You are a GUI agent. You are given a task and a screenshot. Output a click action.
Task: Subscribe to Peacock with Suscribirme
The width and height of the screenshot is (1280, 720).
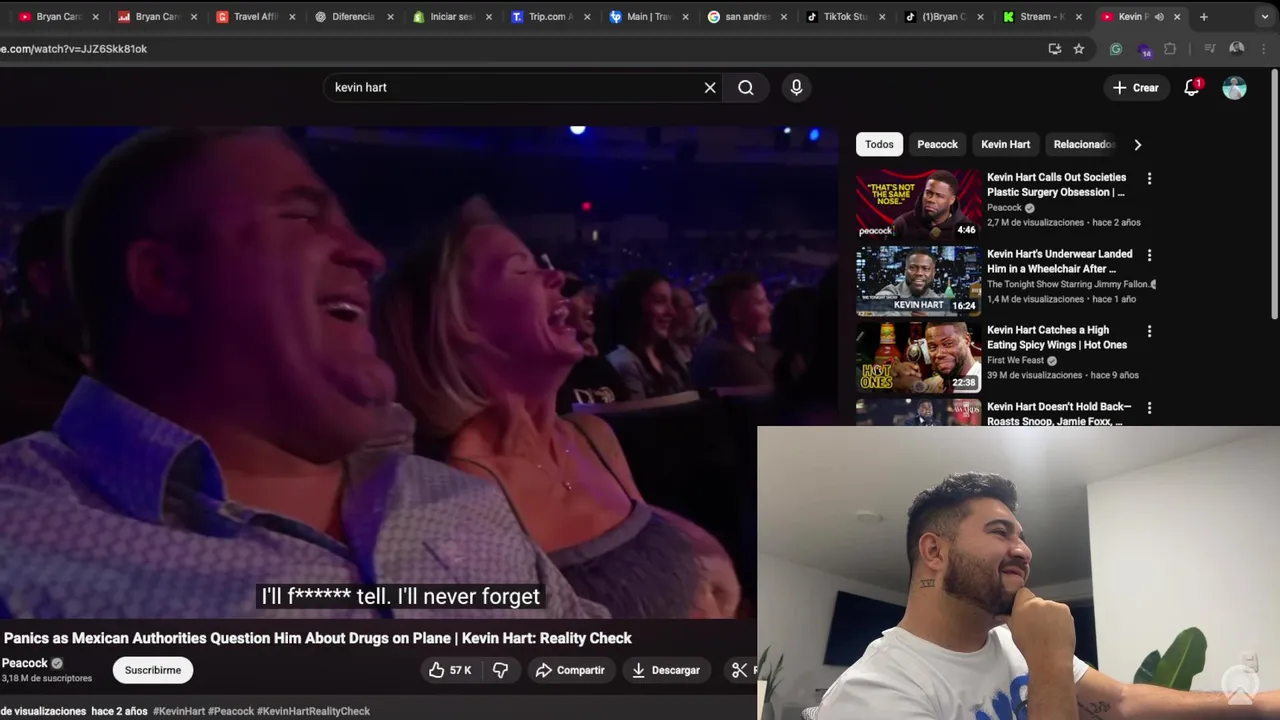(x=153, y=670)
